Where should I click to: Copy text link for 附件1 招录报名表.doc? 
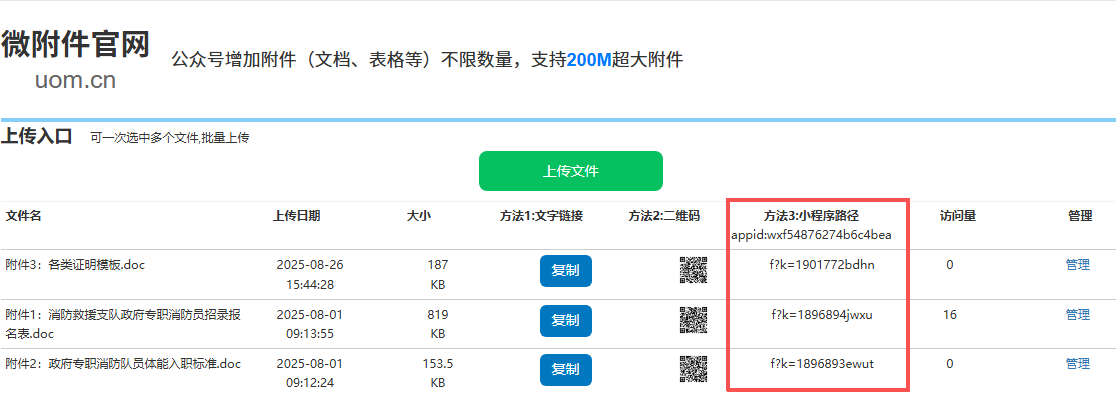coord(565,320)
